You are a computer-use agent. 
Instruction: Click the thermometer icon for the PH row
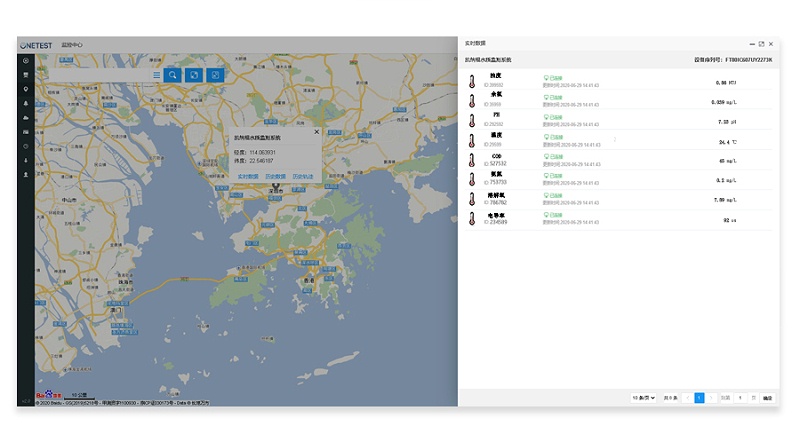point(472,120)
